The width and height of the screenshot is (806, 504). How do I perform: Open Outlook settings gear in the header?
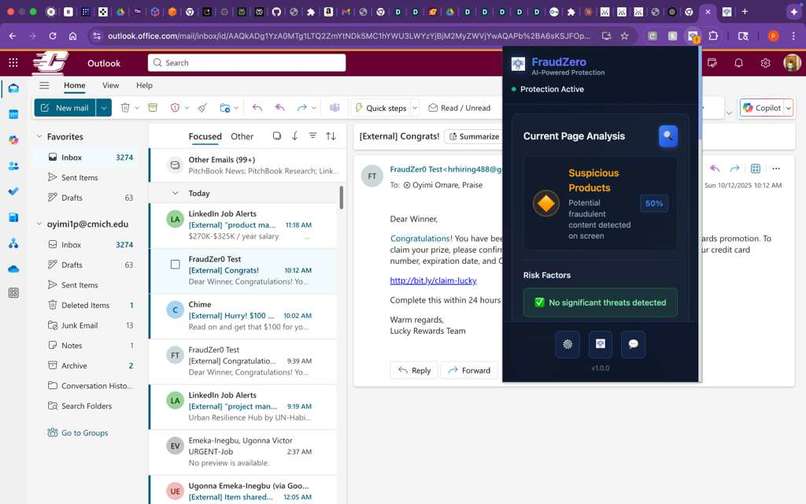765,63
